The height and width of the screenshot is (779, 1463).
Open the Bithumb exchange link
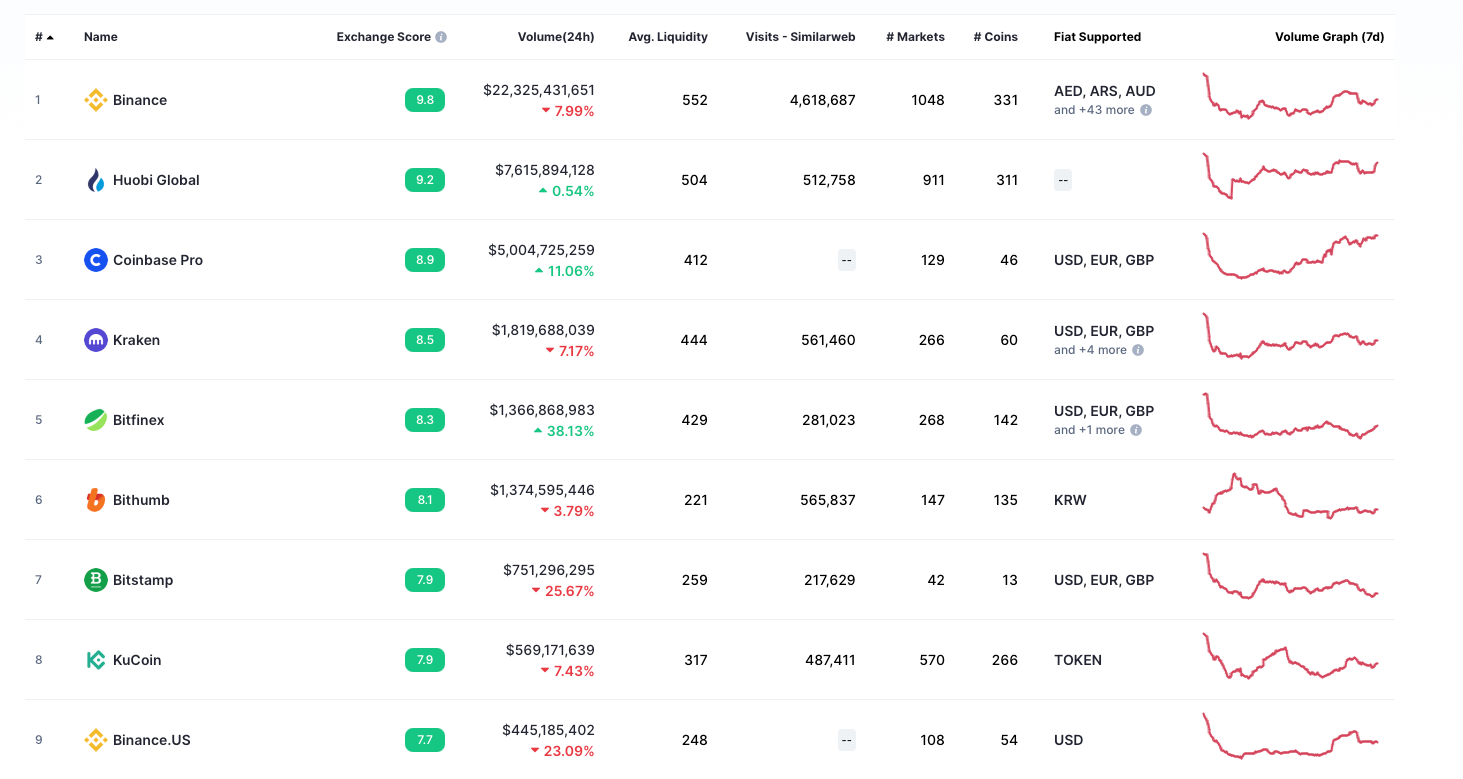(141, 500)
